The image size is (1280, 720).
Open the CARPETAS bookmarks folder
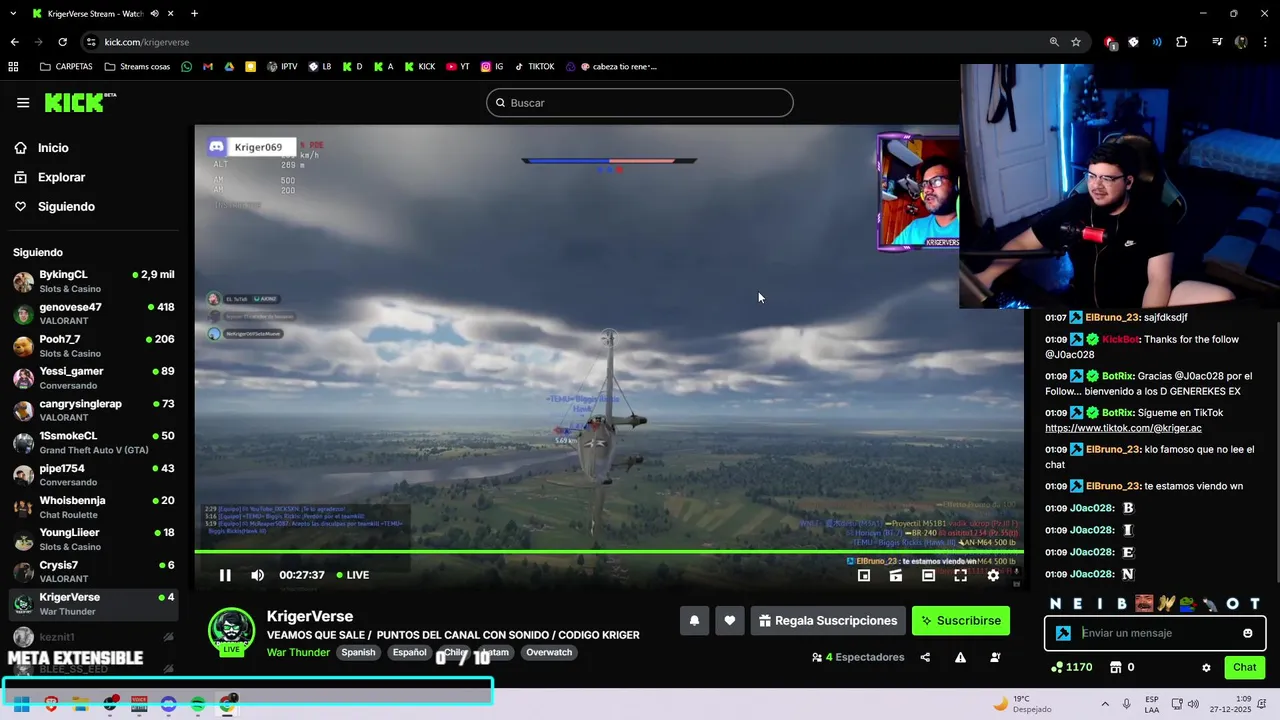(66, 67)
